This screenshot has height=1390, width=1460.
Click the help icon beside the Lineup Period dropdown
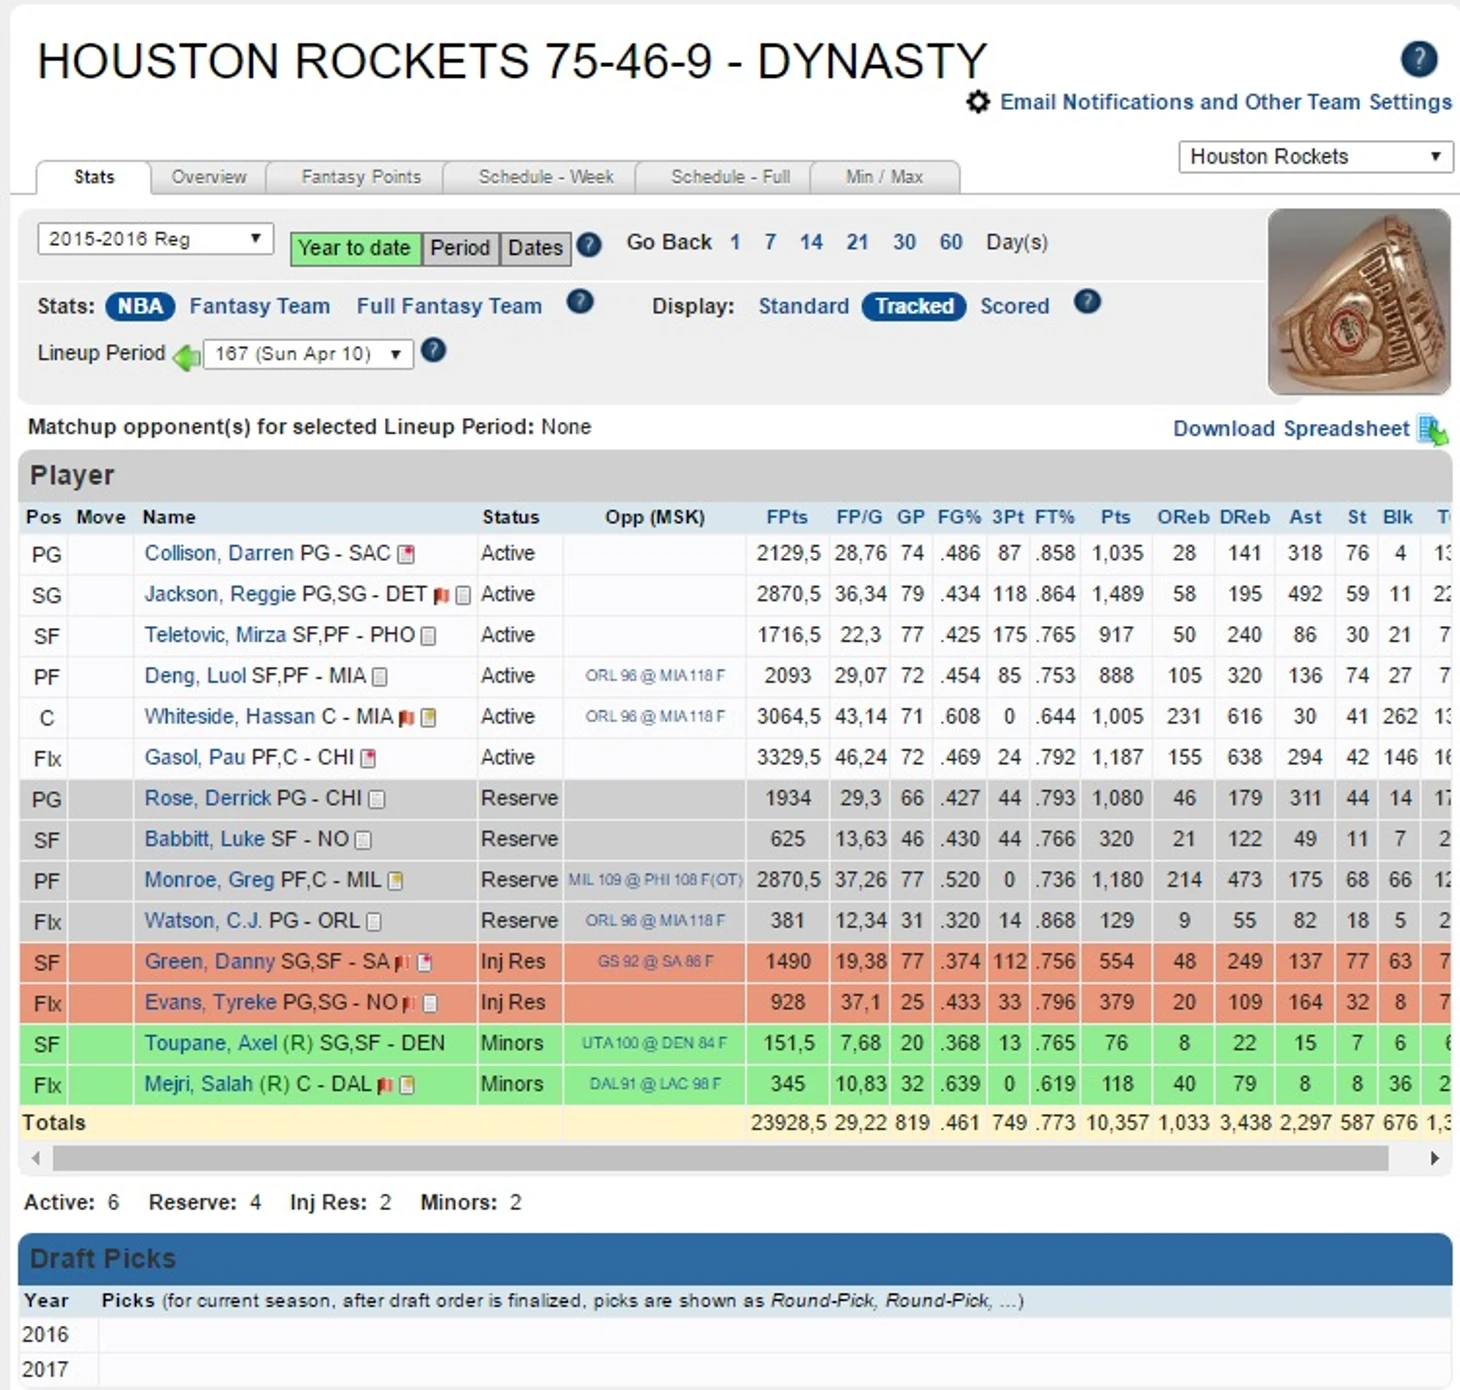(433, 351)
